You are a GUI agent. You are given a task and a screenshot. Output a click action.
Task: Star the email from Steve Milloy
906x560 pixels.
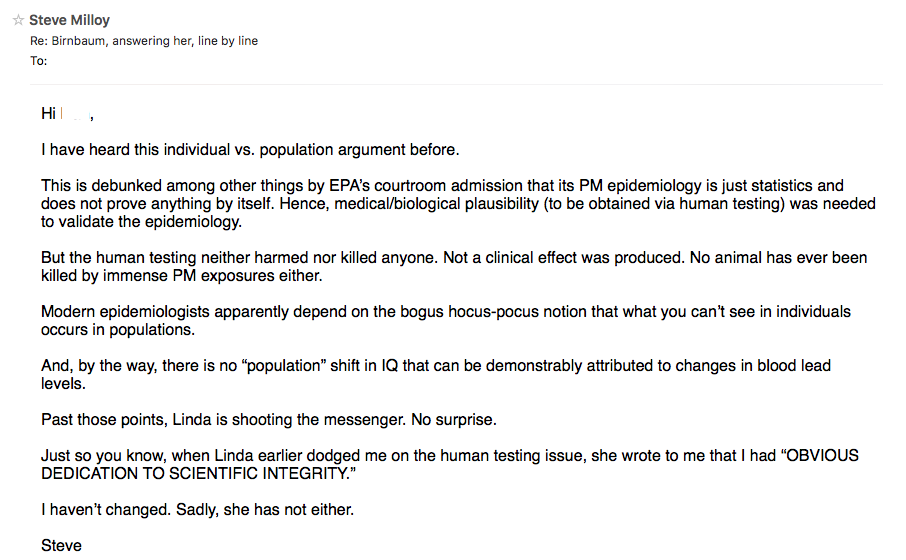[x=18, y=20]
